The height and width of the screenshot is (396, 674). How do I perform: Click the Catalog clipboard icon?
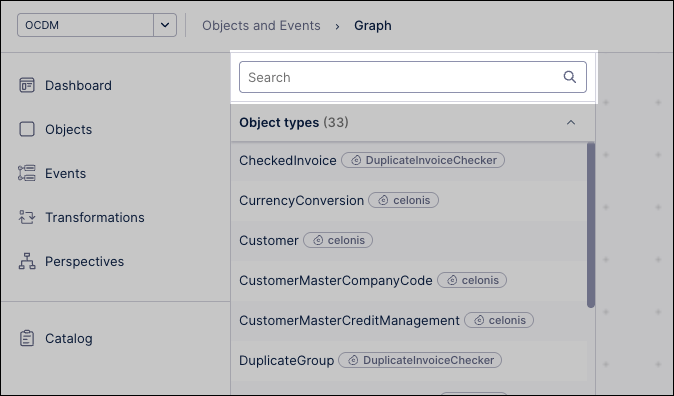click(x=27, y=338)
